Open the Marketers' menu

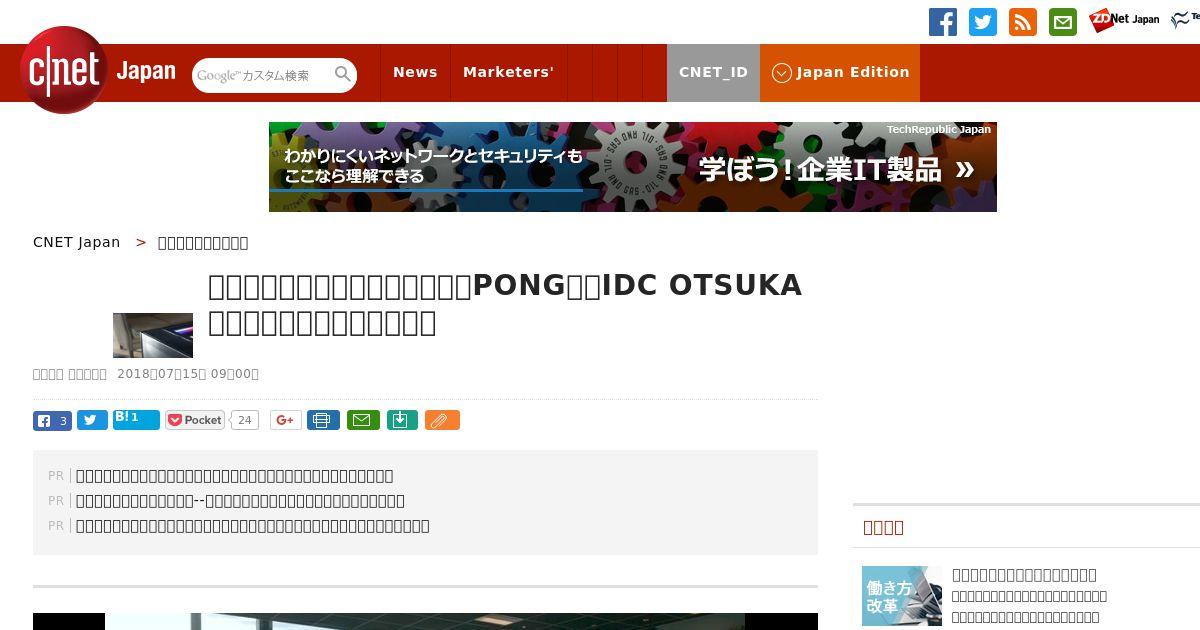508,72
